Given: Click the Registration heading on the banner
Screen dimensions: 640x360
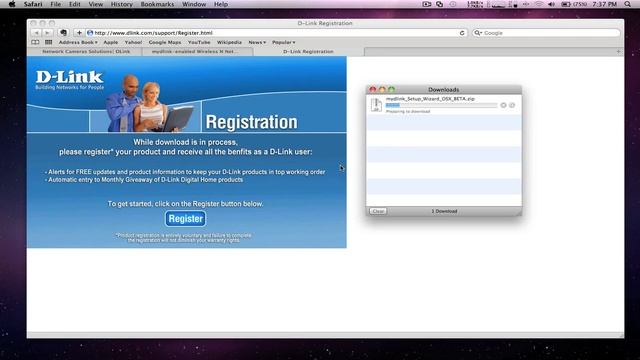Looking at the screenshot, I should (251, 122).
